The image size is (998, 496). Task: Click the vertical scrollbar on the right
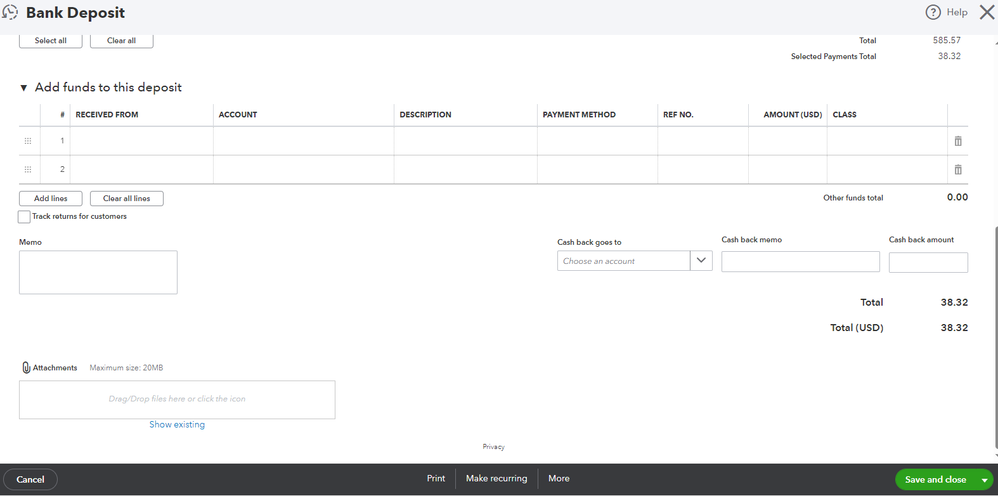pos(995,337)
